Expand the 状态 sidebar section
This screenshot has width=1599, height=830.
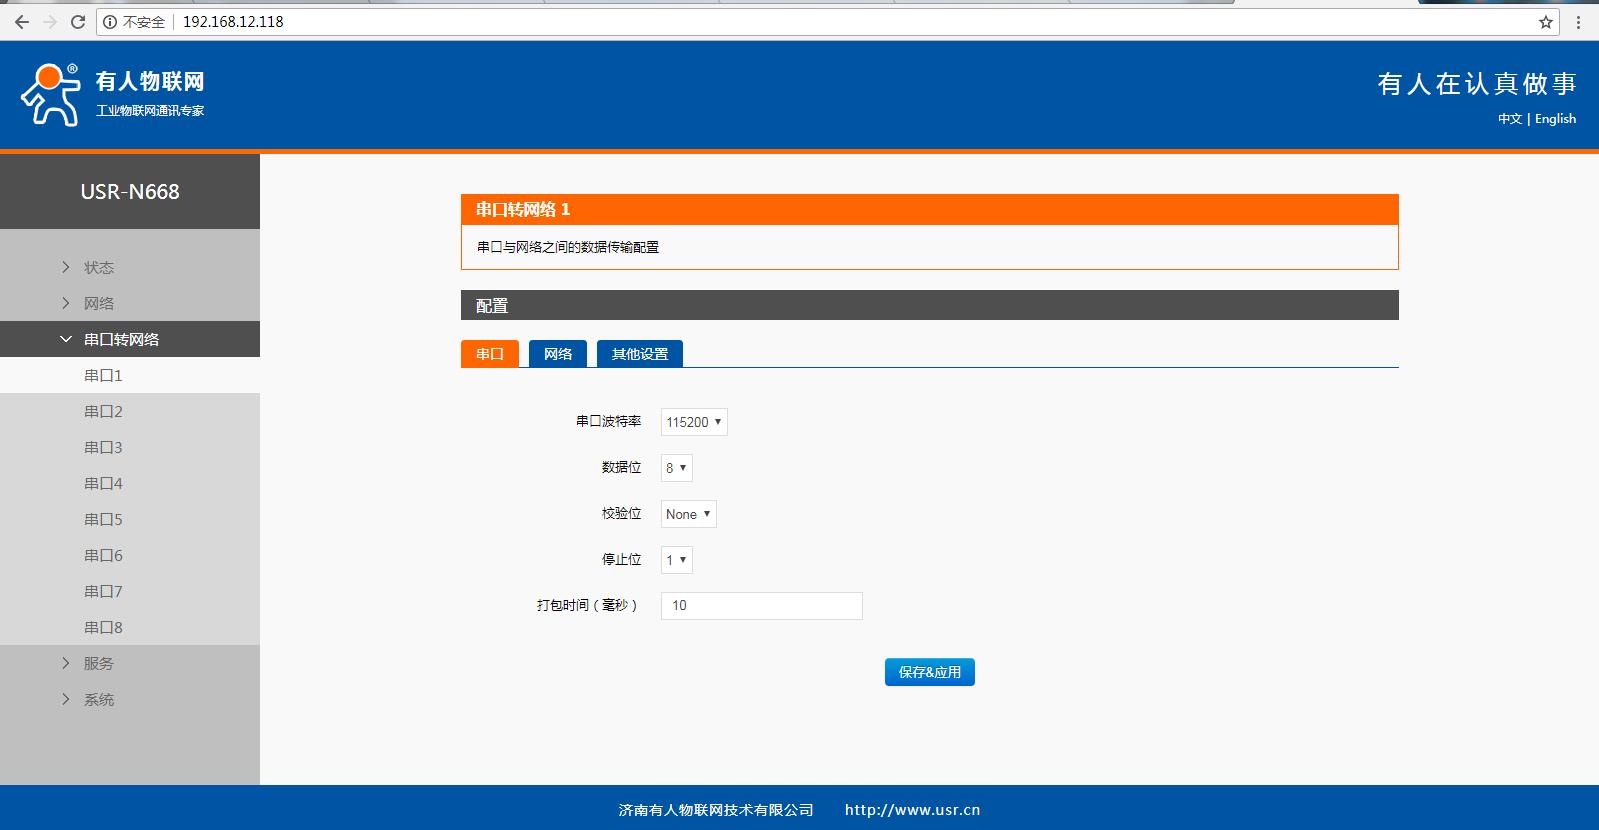(98, 267)
